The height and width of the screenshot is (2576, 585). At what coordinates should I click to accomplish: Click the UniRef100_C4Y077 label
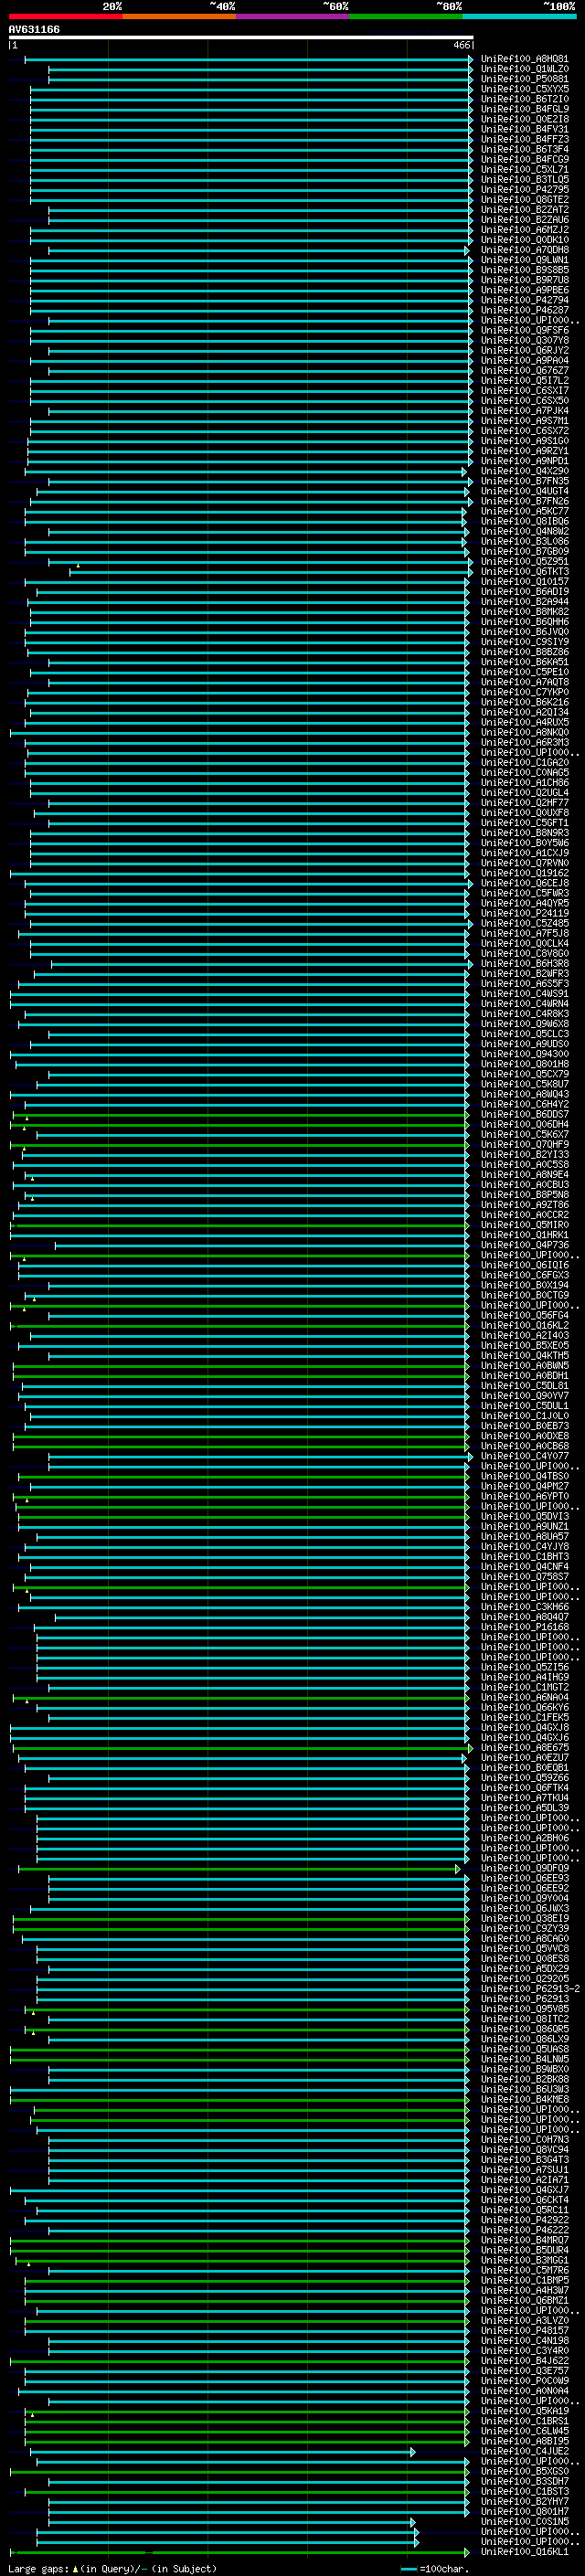click(x=524, y=1456)
